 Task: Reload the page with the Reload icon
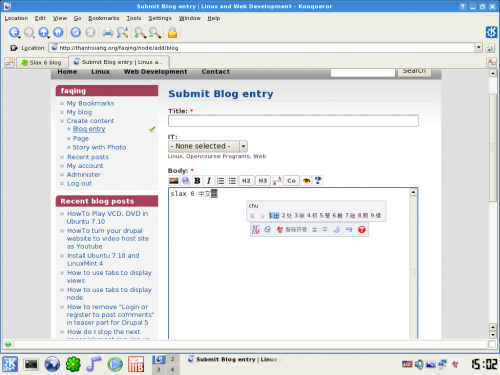tap(76, 32)
